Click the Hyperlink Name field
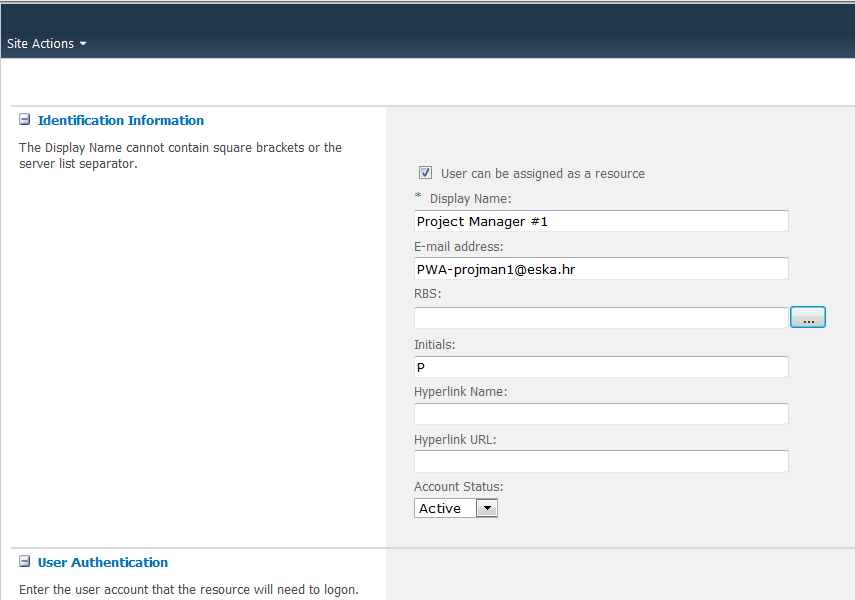855x600 pixels. click(601, 414)
